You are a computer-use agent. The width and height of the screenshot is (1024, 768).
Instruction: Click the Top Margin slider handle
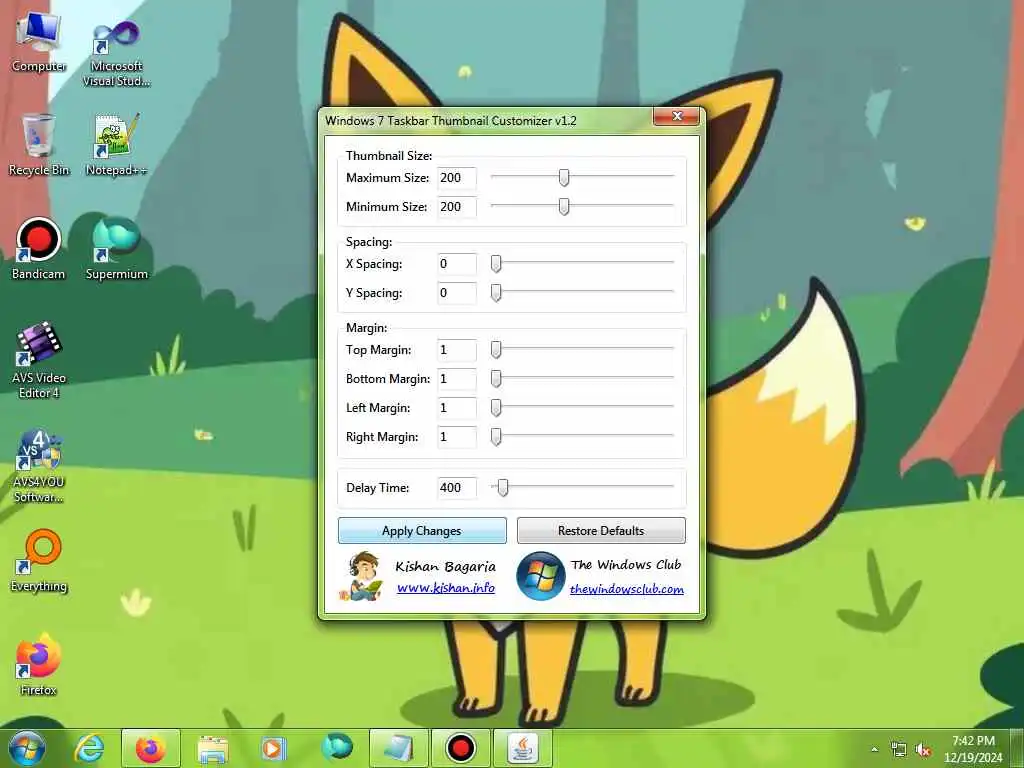[496, 349]
